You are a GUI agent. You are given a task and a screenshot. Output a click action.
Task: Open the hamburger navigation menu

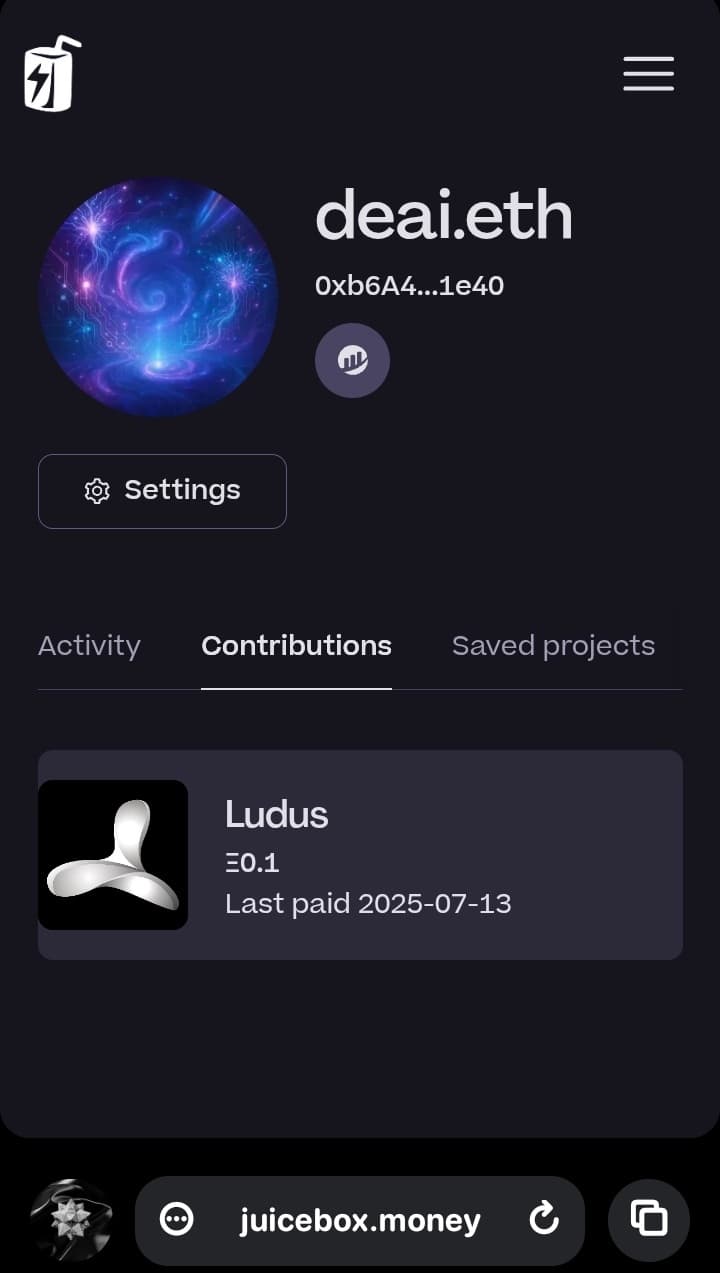648,74
